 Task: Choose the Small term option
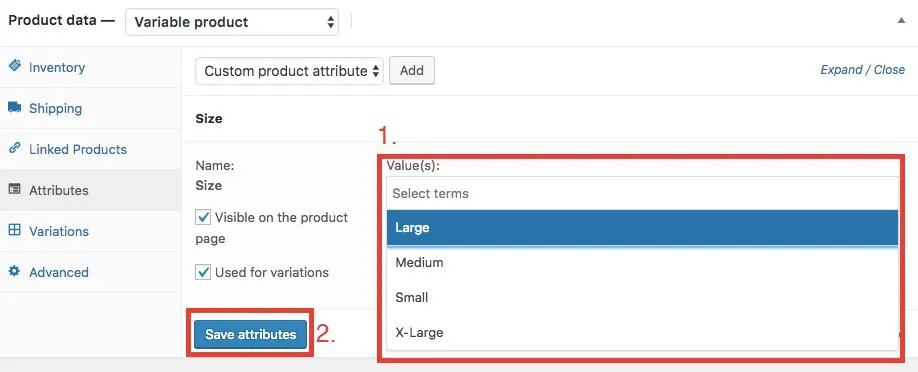(x=642, y=298)
